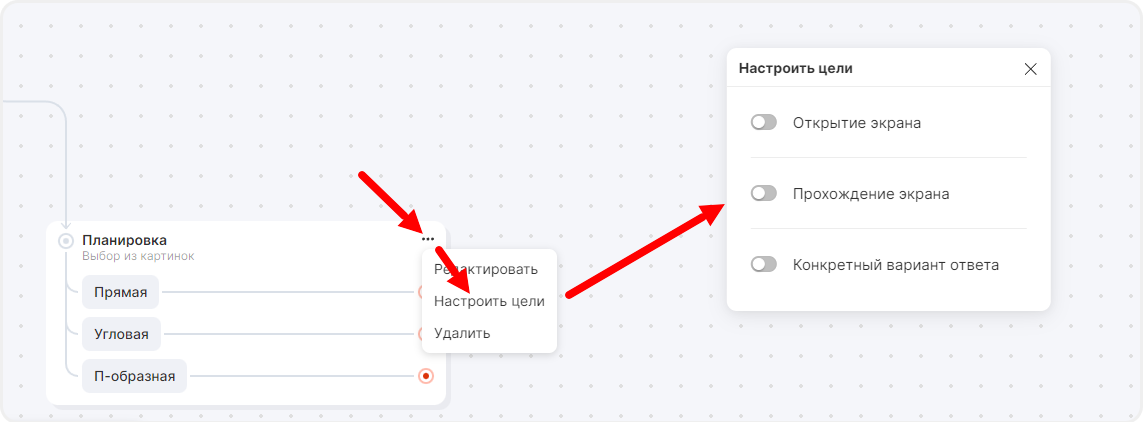
Task: Toggle the Прохождение экрана switch
Action: (x=764, y=194)
